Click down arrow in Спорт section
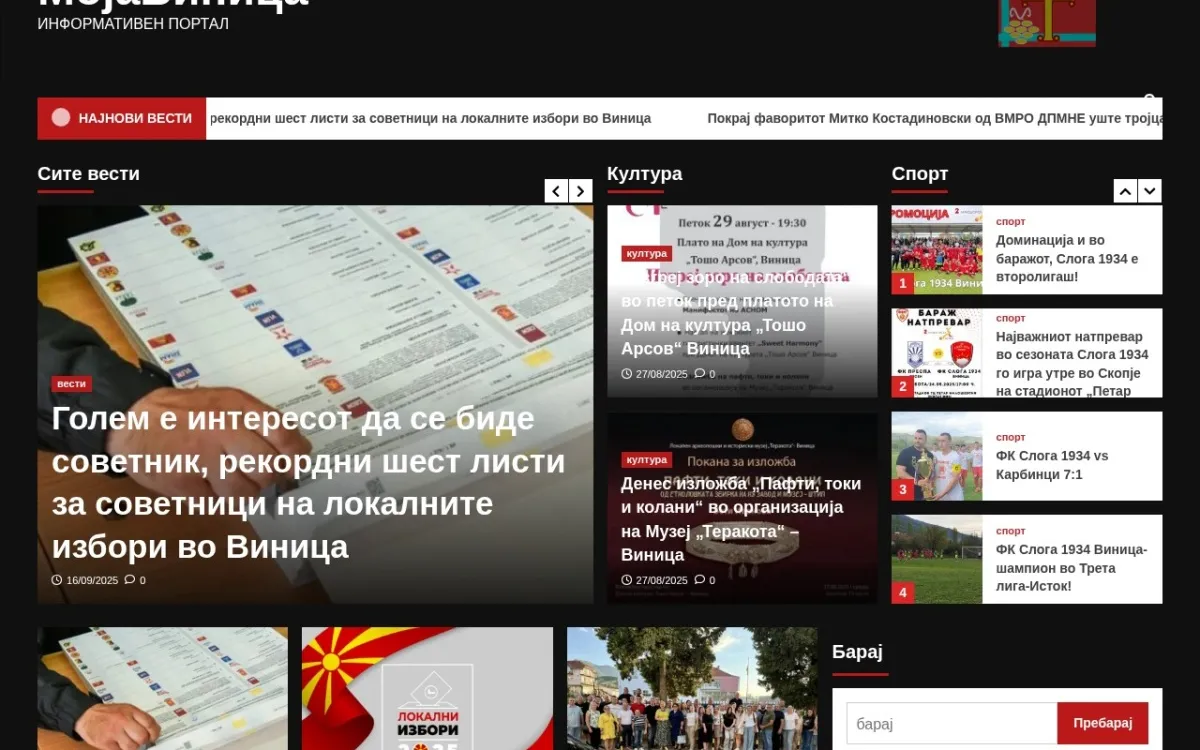The width and height of the screenshot is (1200, 750). tap(1150, 191)
